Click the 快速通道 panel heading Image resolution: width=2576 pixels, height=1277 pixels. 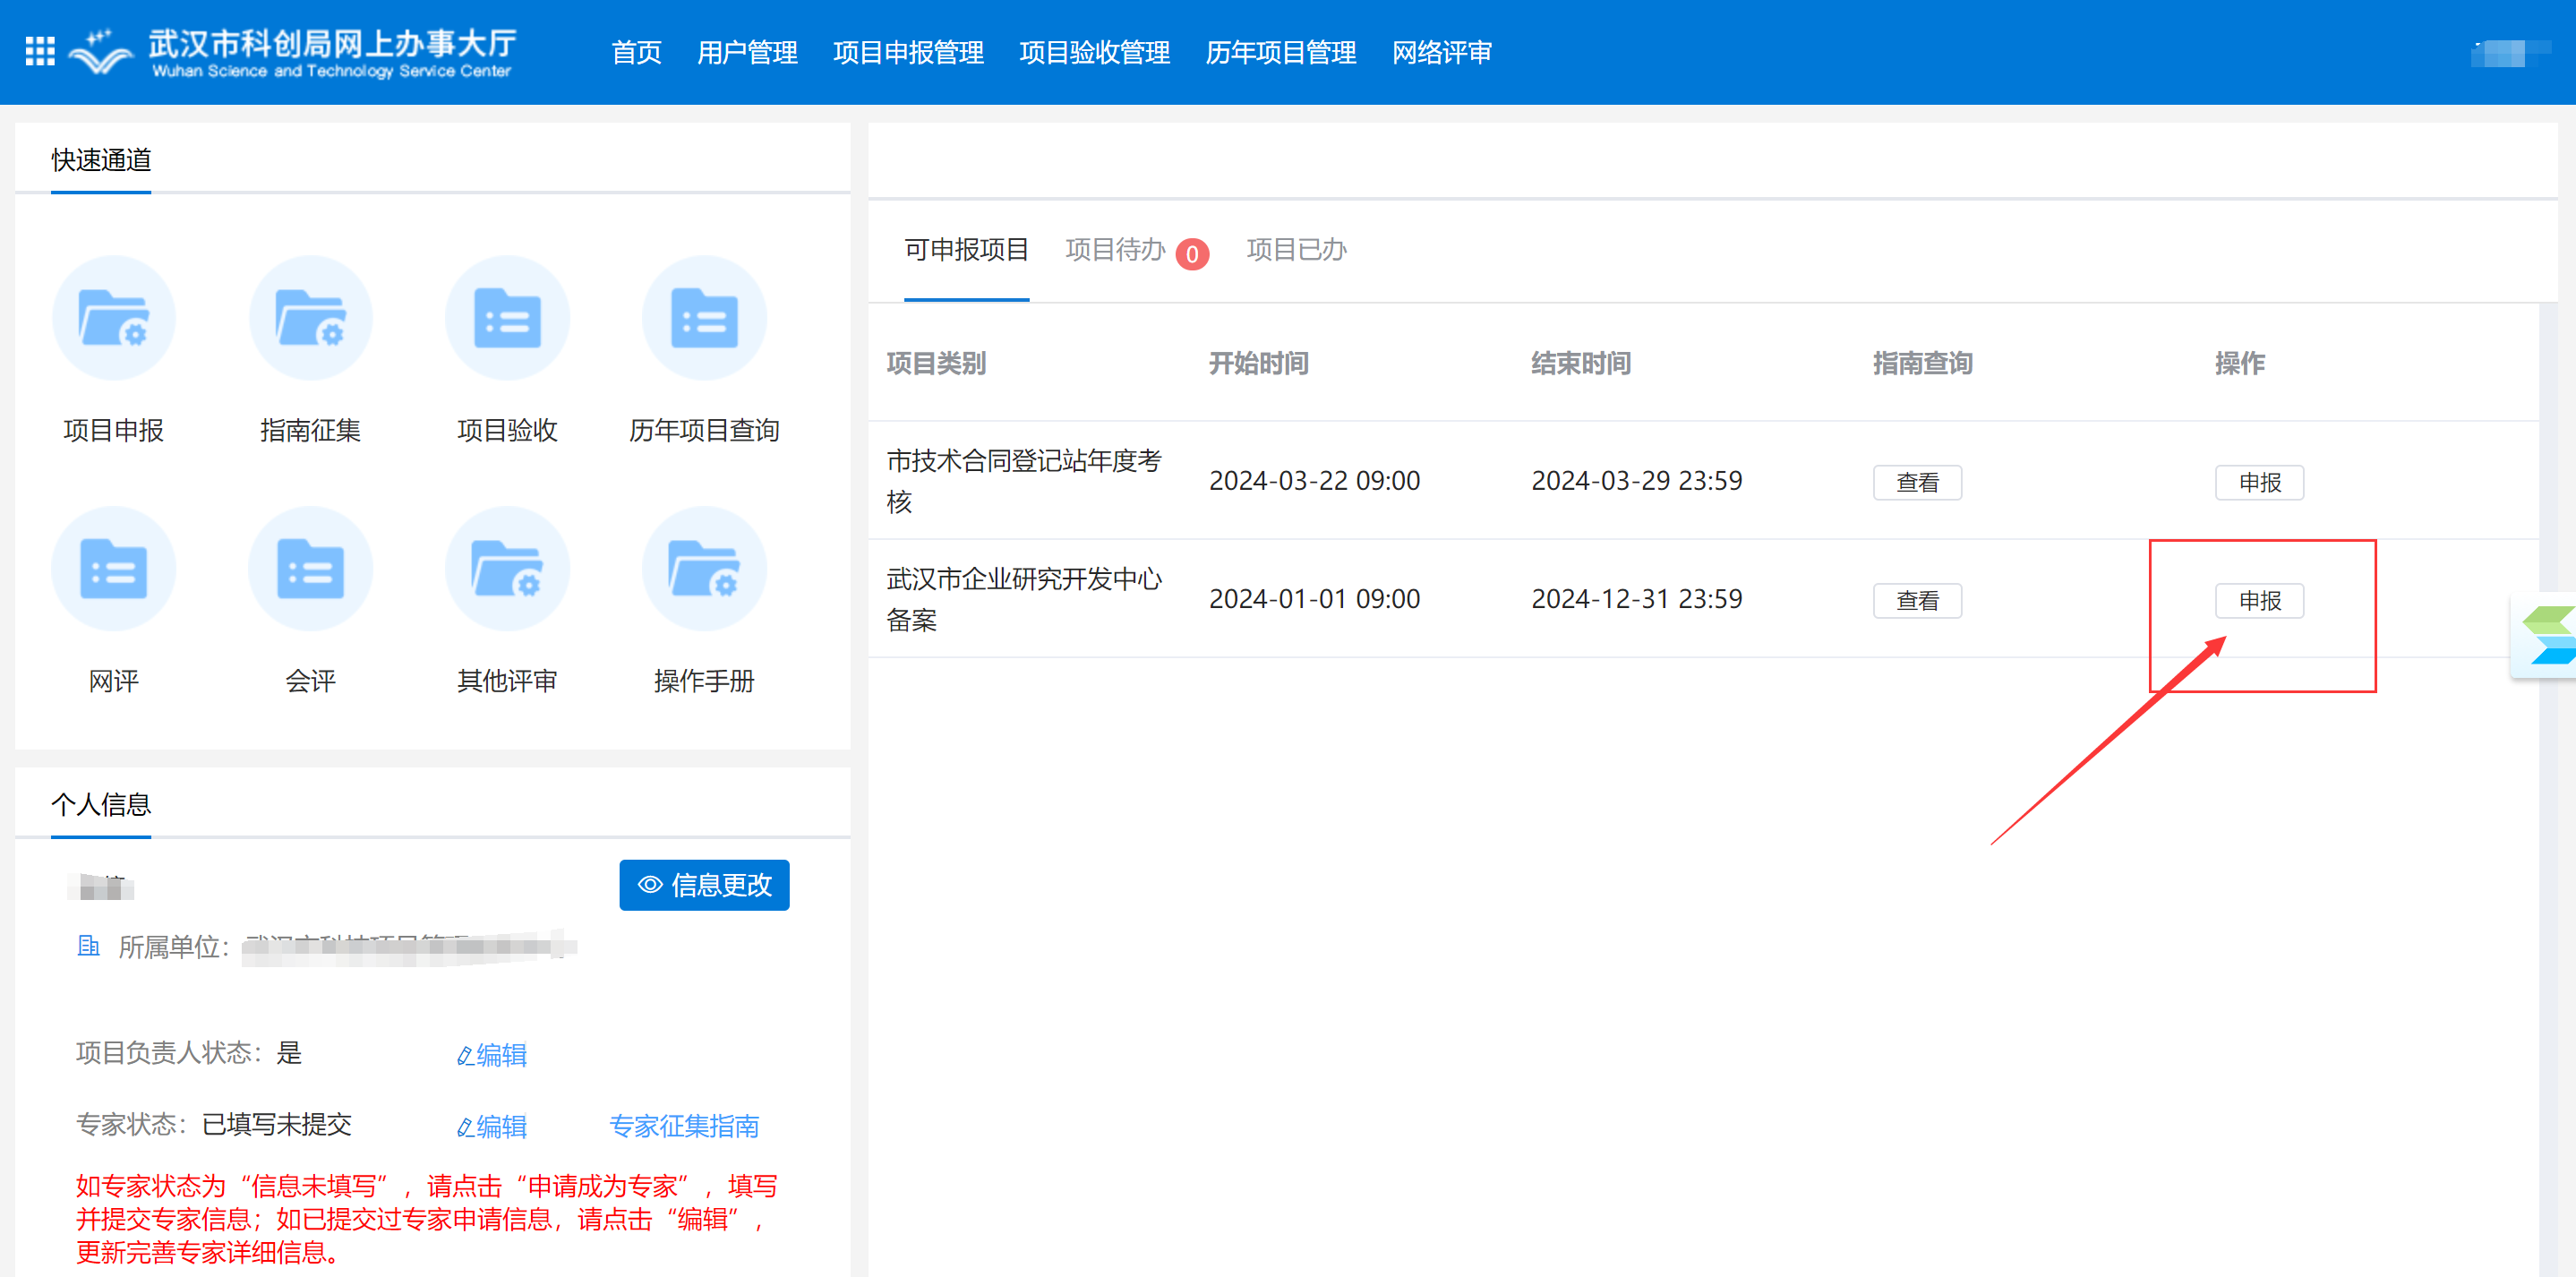tap(101, 160)
